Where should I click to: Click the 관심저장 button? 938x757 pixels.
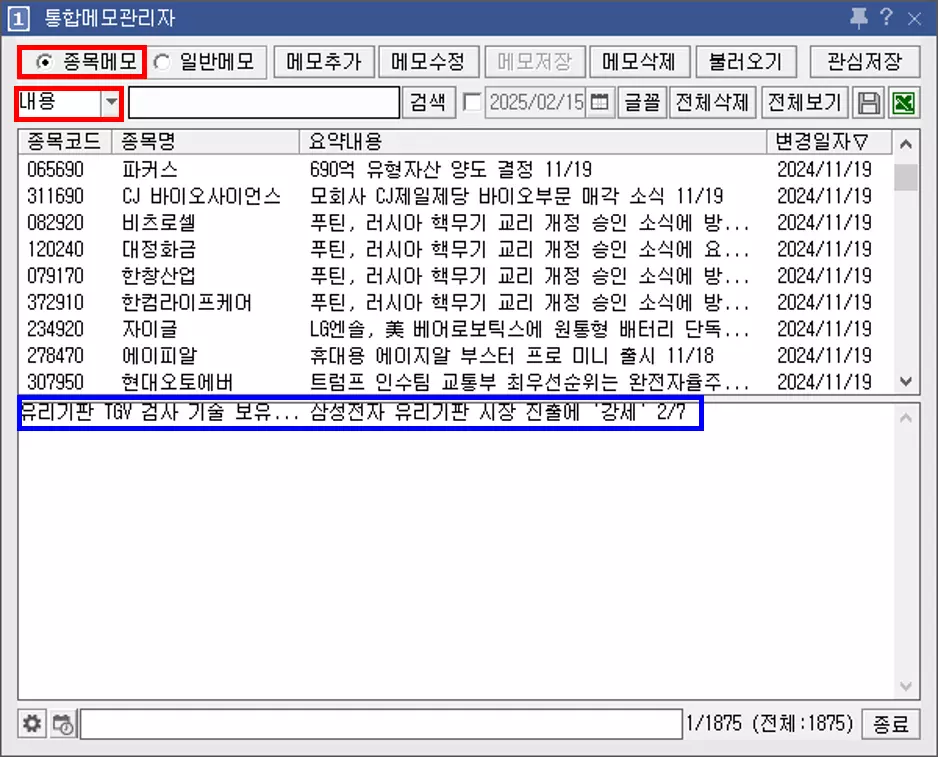point(864,62)
